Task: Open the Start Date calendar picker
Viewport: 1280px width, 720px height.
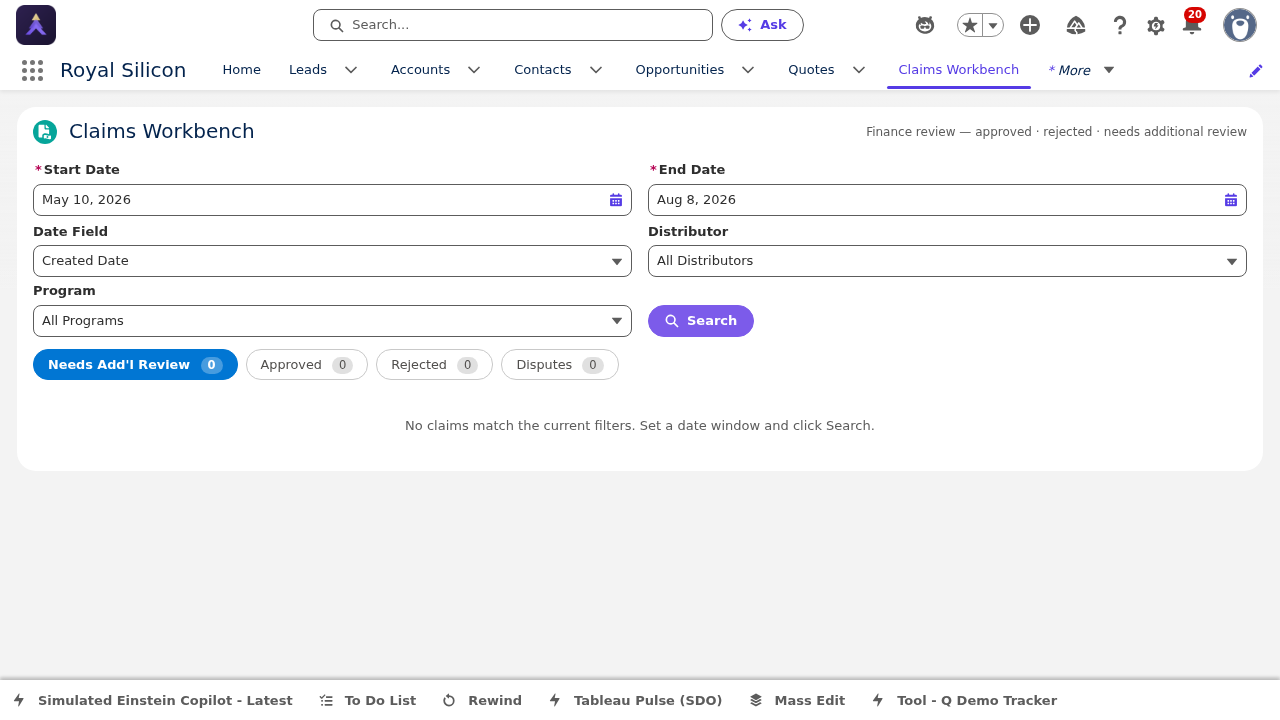Action: tap(616, 200)
